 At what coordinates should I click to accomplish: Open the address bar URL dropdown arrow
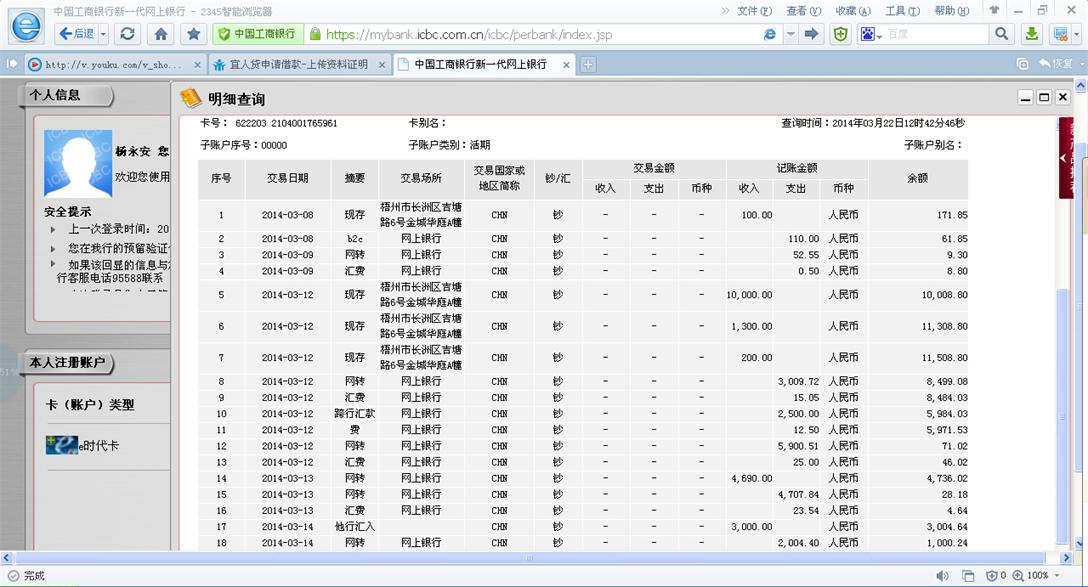coord(791,34)
